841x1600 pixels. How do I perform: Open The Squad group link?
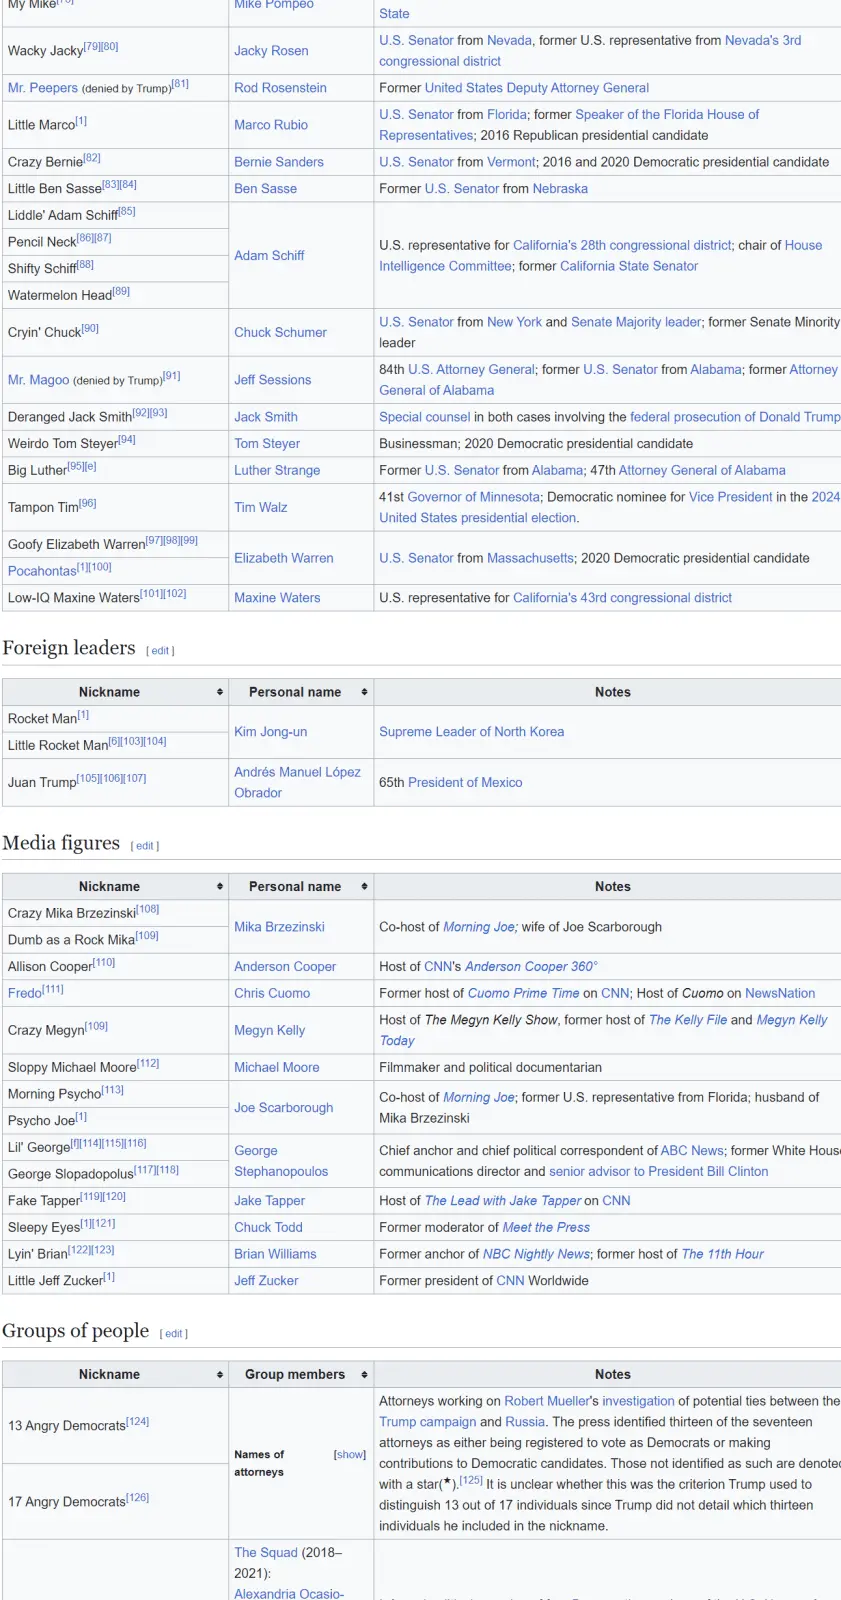point(266,1552)
